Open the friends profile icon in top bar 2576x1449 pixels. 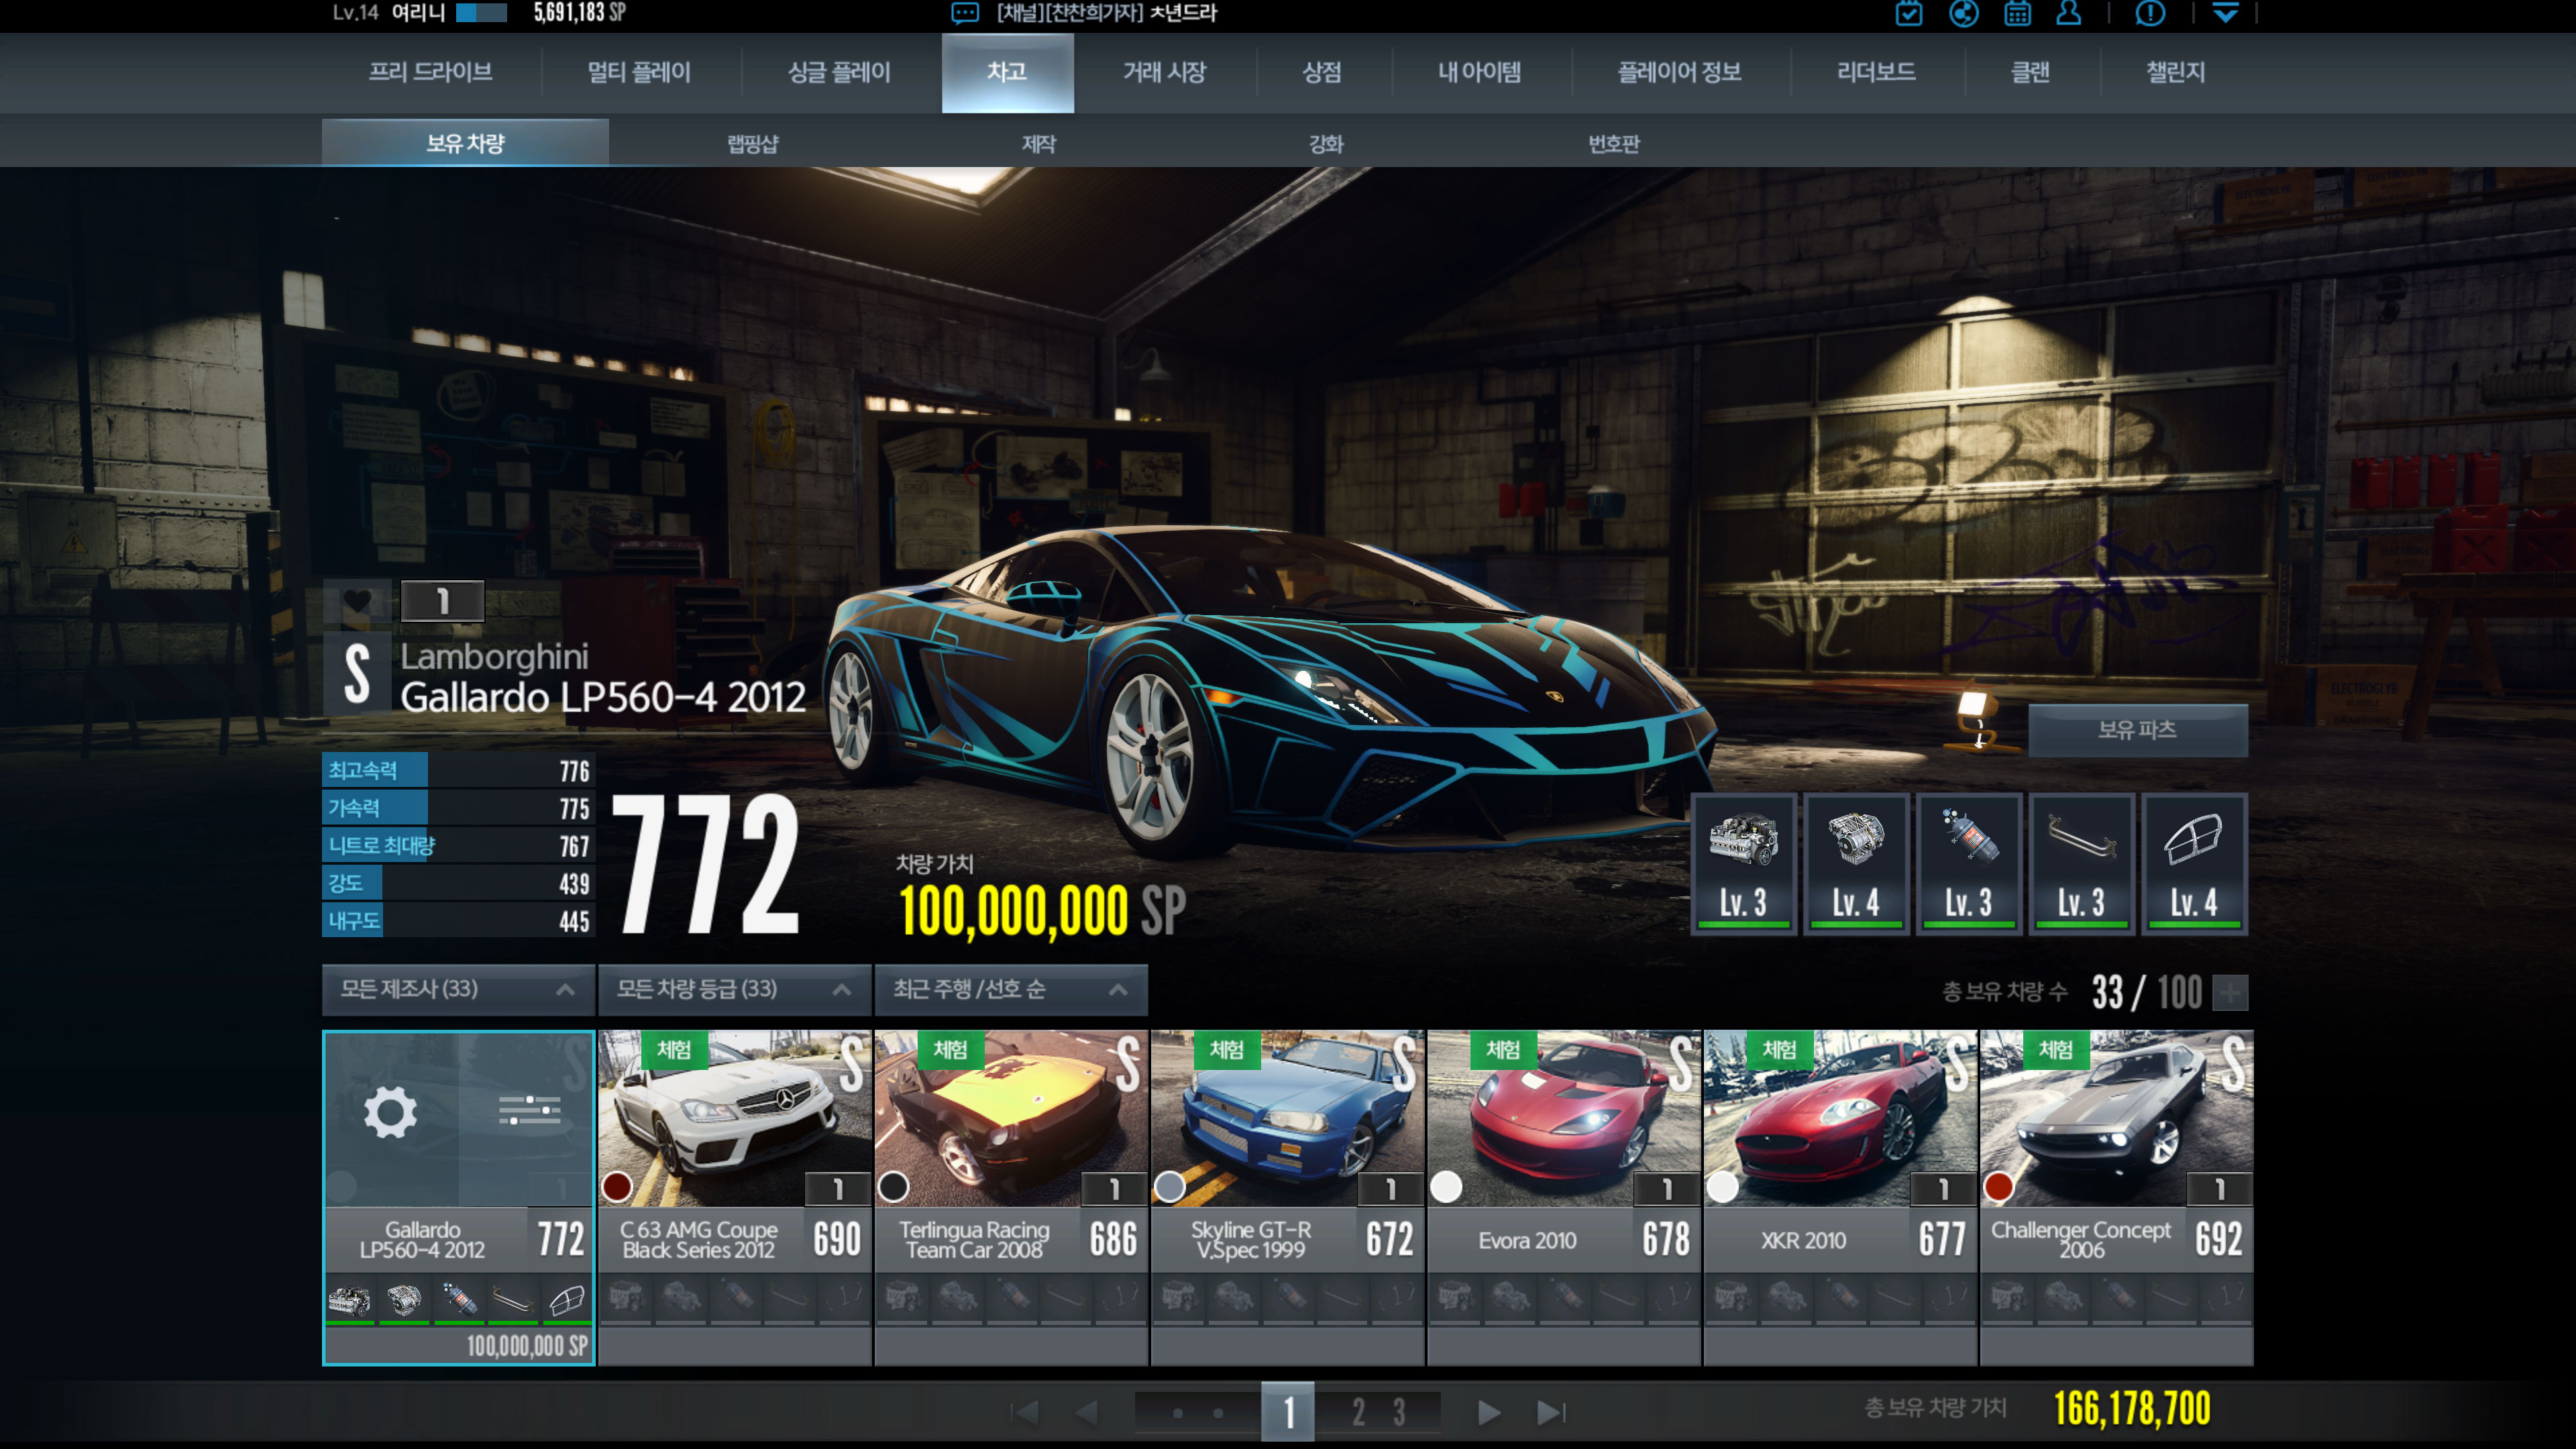tap(2069, 14)
